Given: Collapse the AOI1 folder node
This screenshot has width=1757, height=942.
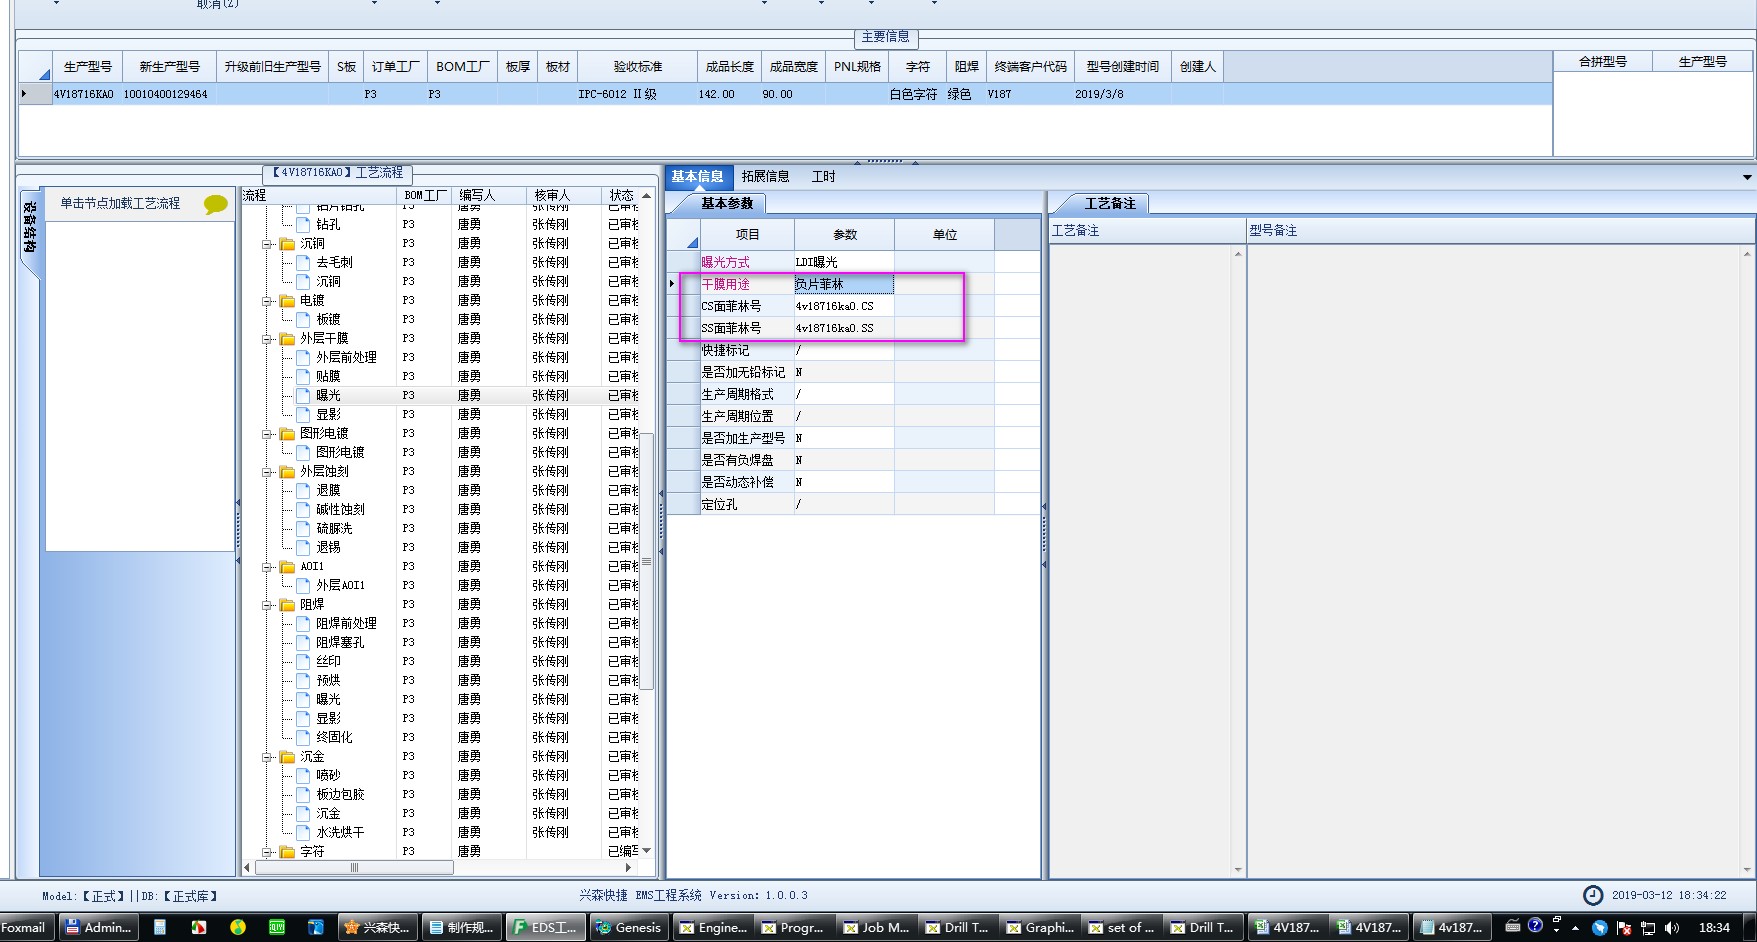Looking at the screenshot, I should pyautogui.click(x=268, y=567).
